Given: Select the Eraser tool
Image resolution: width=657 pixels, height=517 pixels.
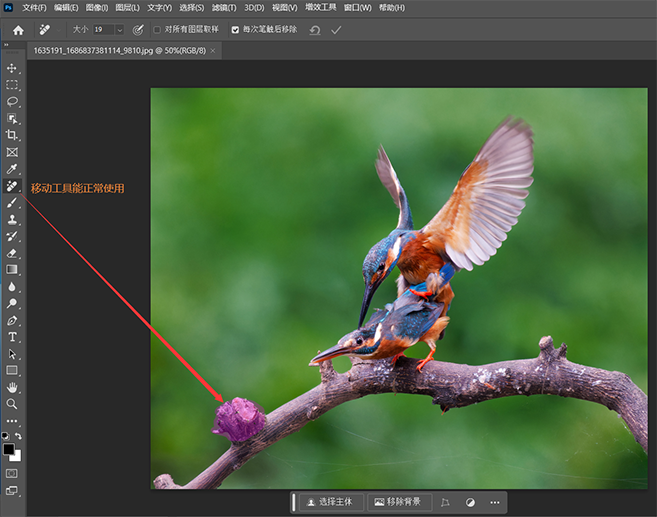Looking at the screenshot, I should point(12,253).
